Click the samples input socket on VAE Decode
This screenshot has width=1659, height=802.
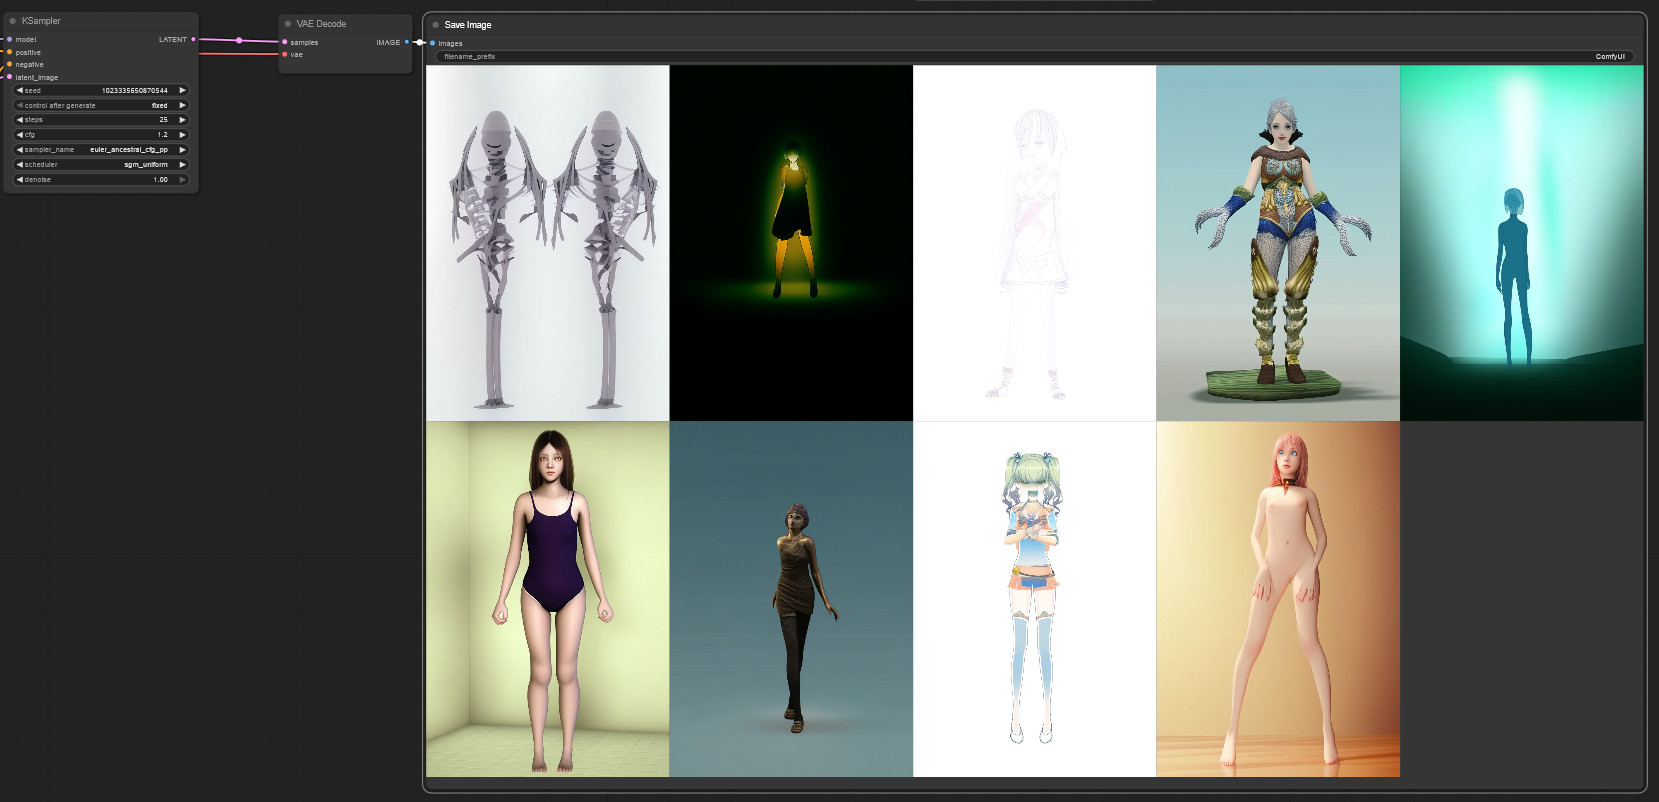(x=285, y=42)
